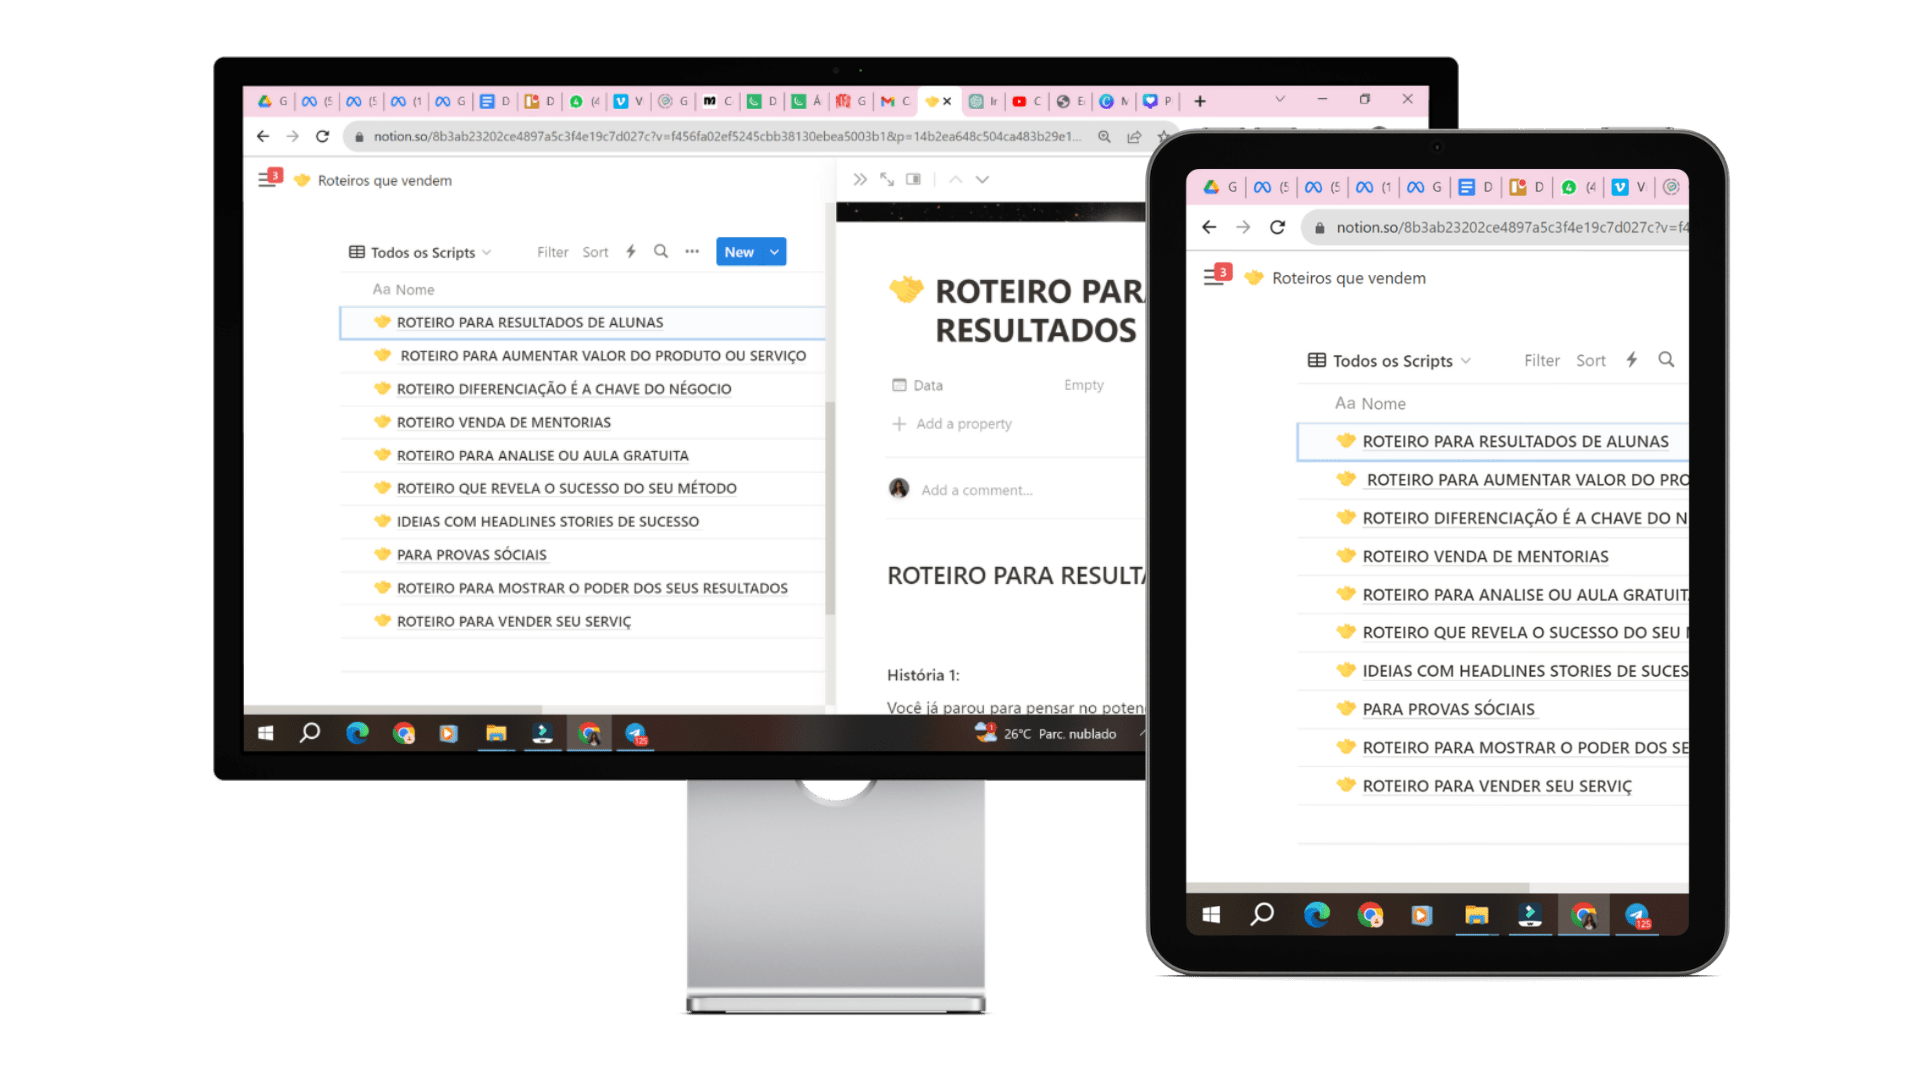Click Sort on the tablet's database
The image size is (1920, 1080).
click(1590, 361)
